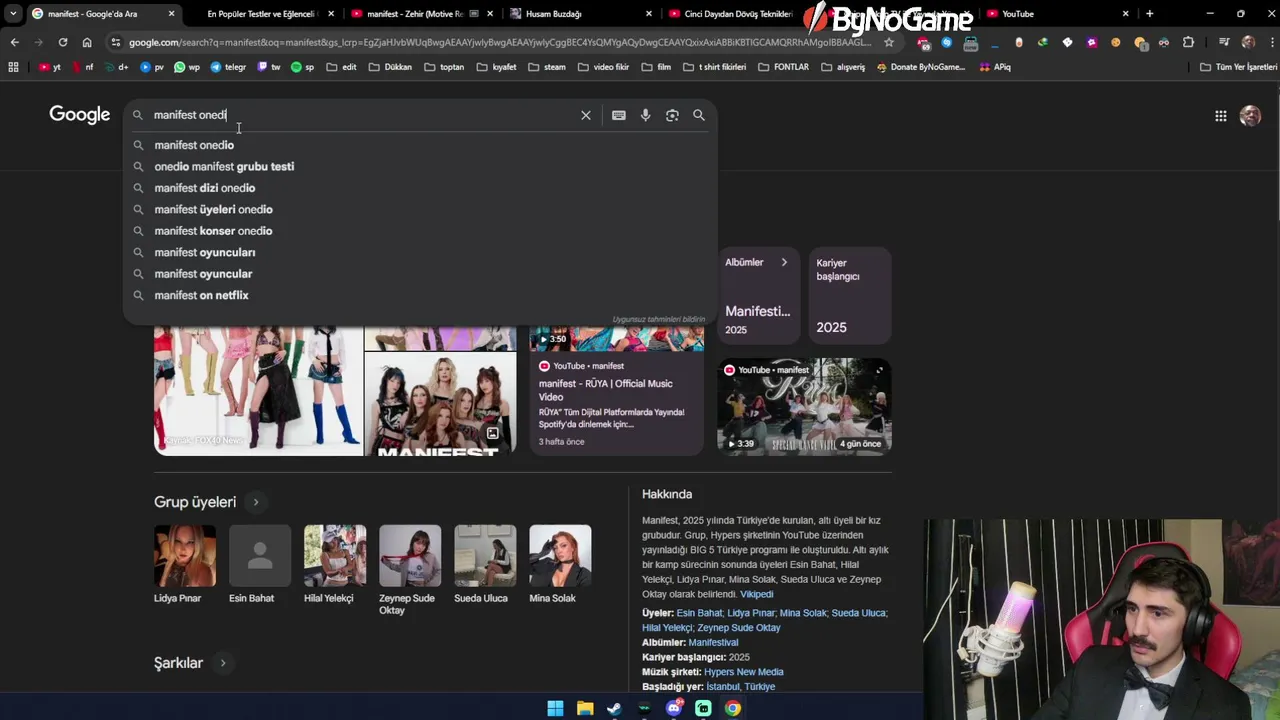This screenshot has width=1280, height=720.
Task: Open the telegr bookmark
Action: coord(228,67)
